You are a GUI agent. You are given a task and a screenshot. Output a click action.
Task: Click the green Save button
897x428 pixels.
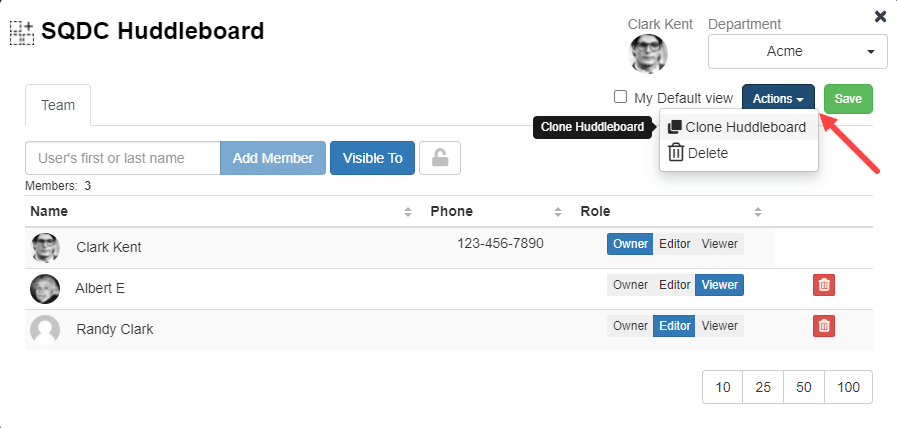pyautogui.click(x=848, y=99)
